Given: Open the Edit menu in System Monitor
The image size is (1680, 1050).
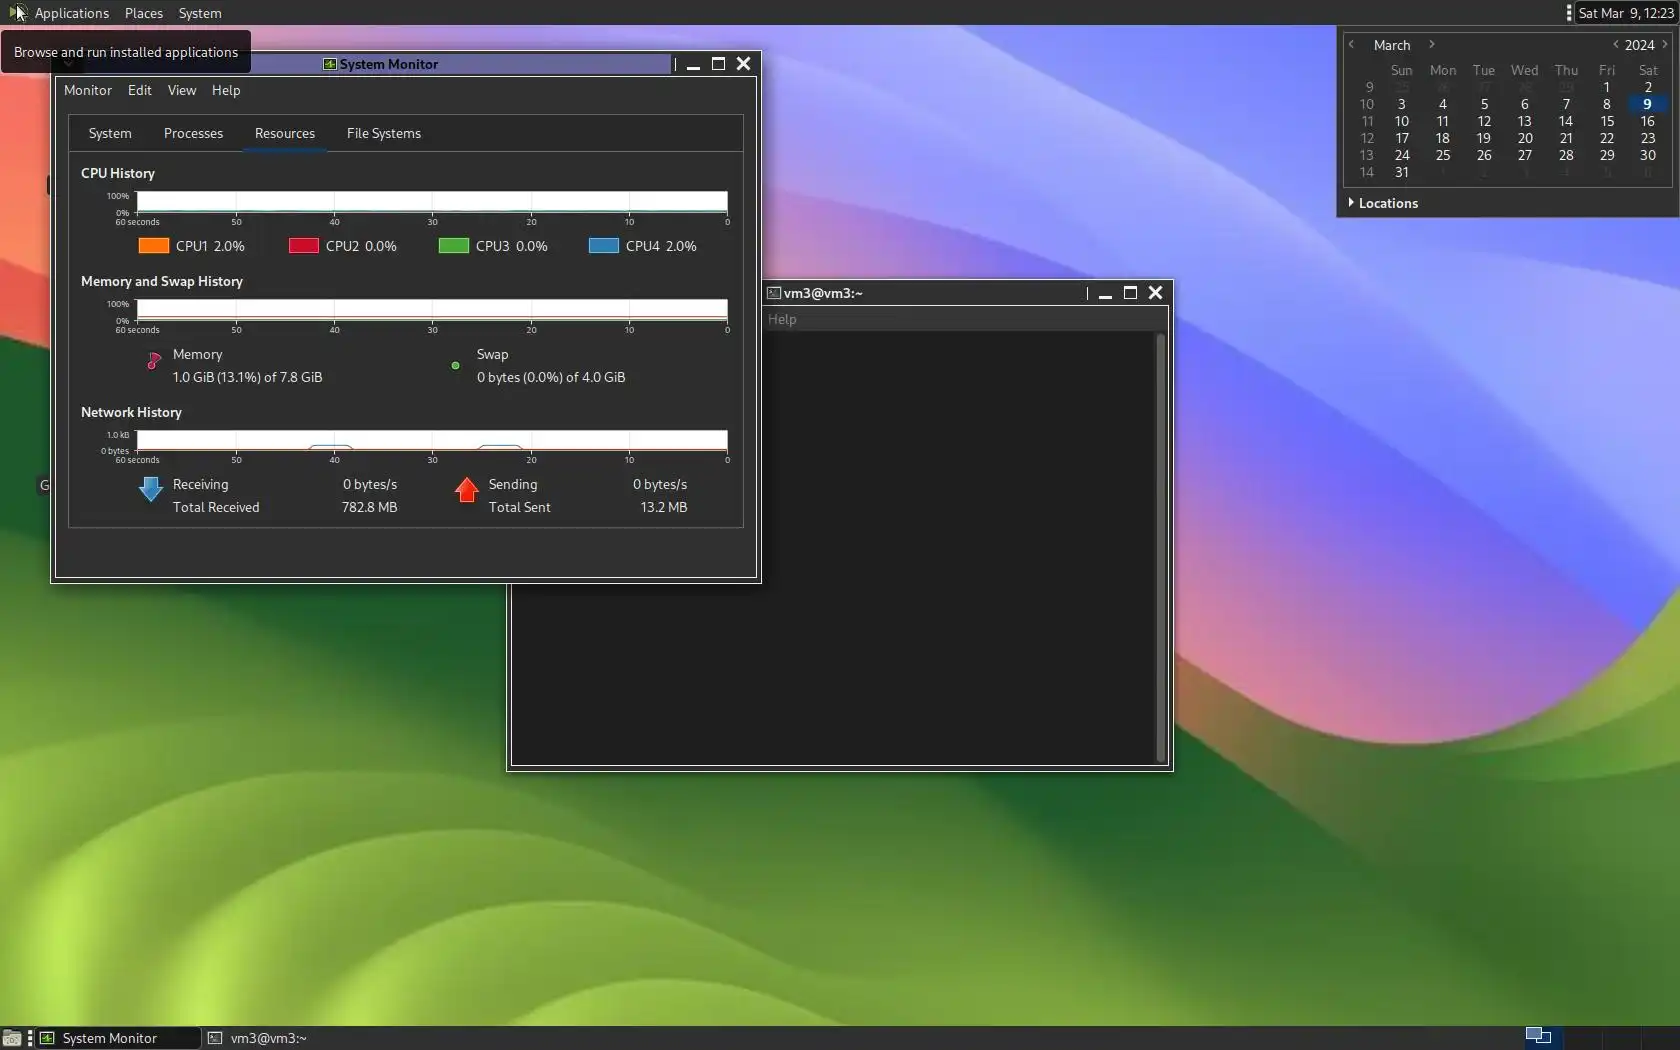Looking at the screenshot, I should coord(140,90).
